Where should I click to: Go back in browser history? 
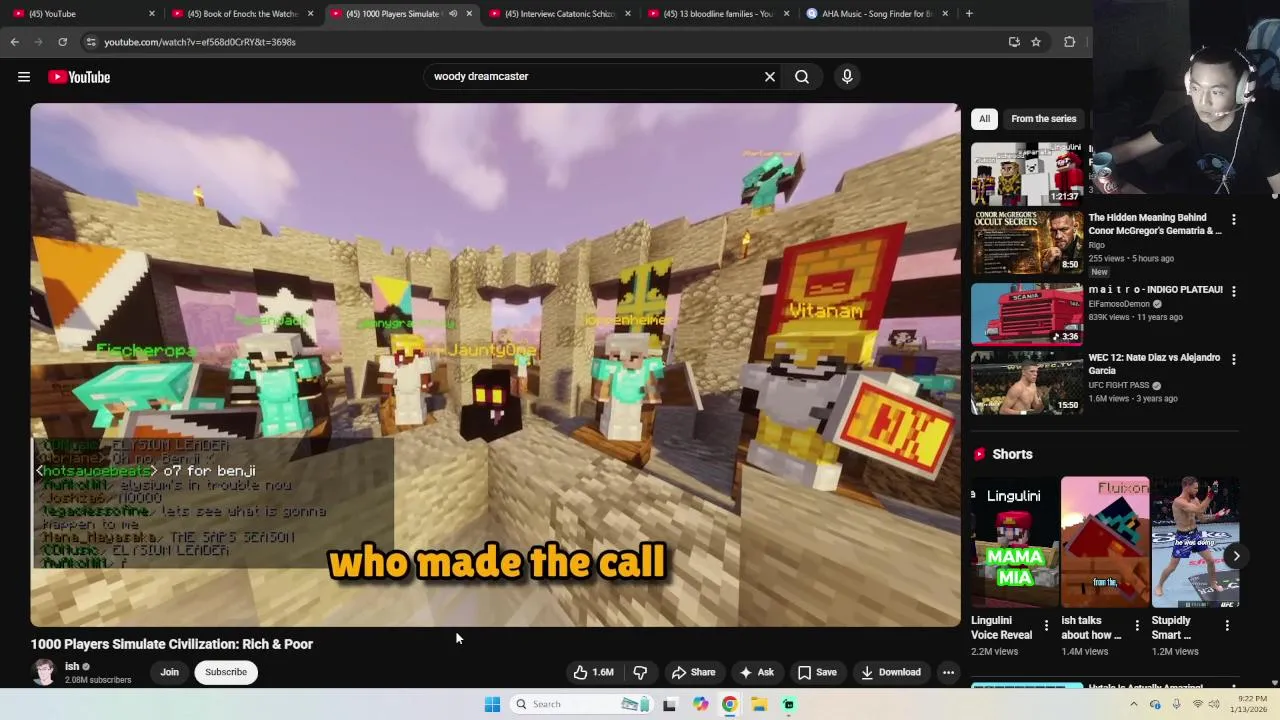point(15,42)
